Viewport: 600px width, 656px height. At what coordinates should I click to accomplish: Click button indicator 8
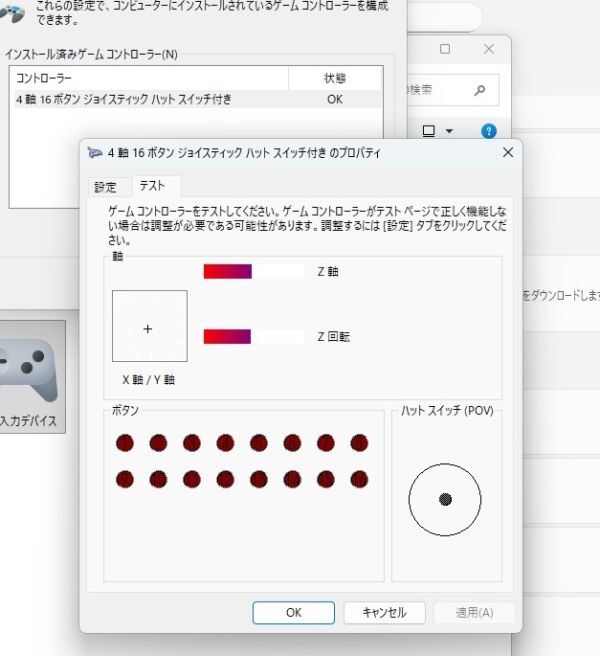pyautogui.click(x=359, y=443)
